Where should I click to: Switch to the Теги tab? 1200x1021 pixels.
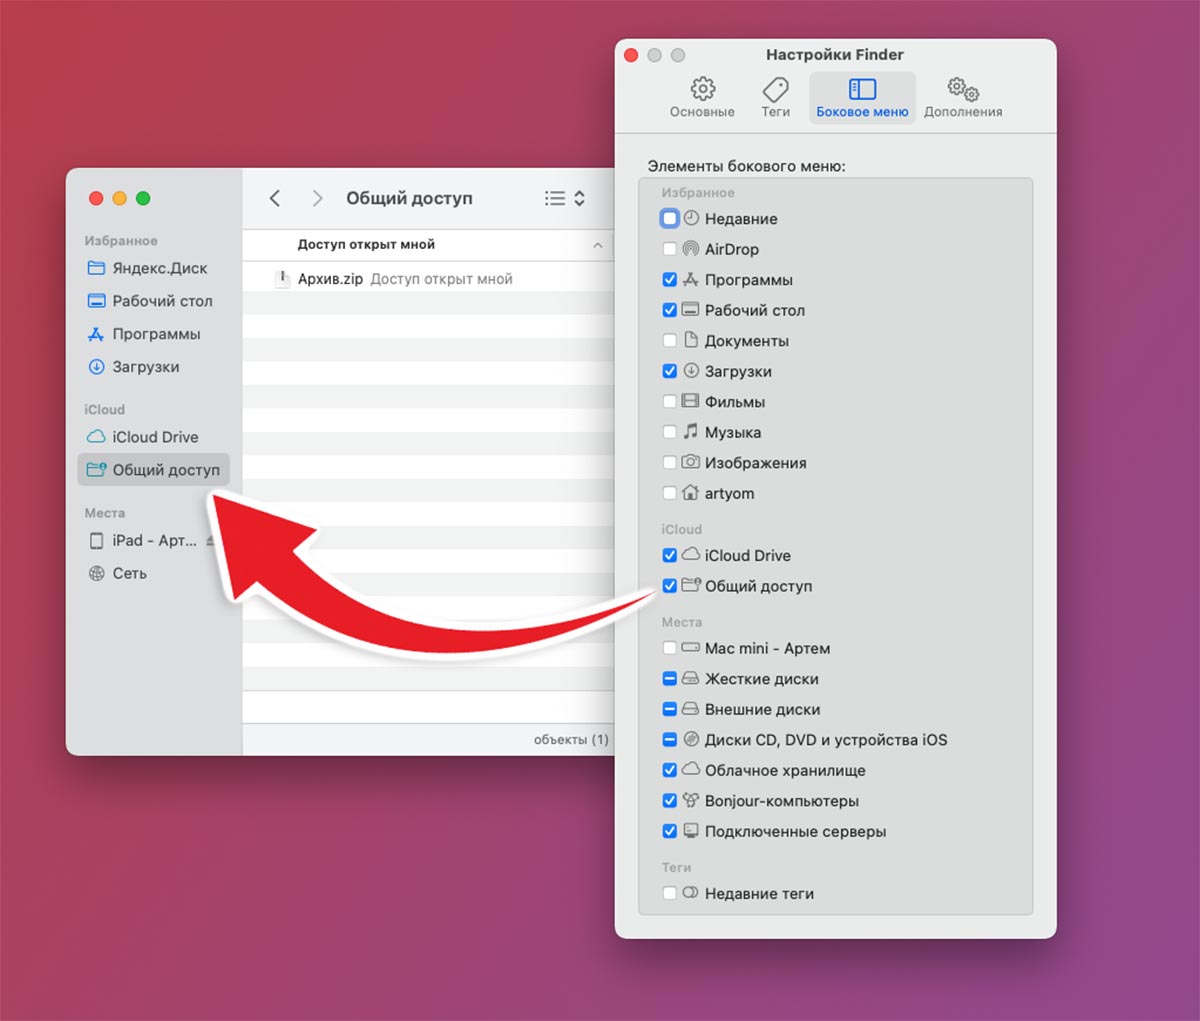click(x=775, y=98)
